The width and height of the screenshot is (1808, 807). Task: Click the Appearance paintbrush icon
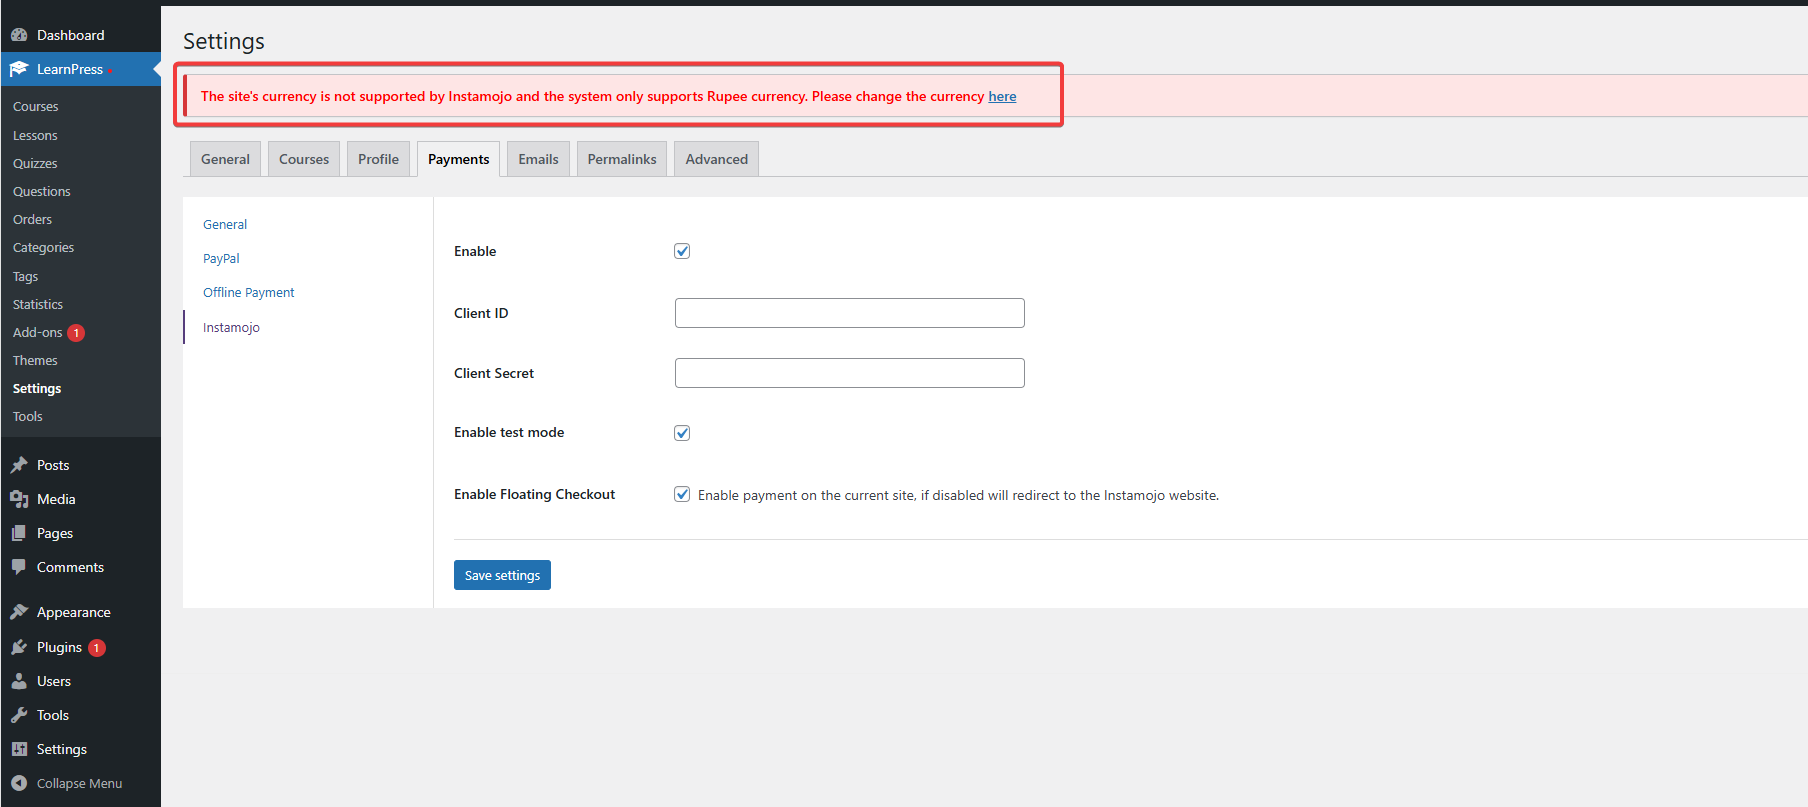pyautogui.click(x=19, y=612)
